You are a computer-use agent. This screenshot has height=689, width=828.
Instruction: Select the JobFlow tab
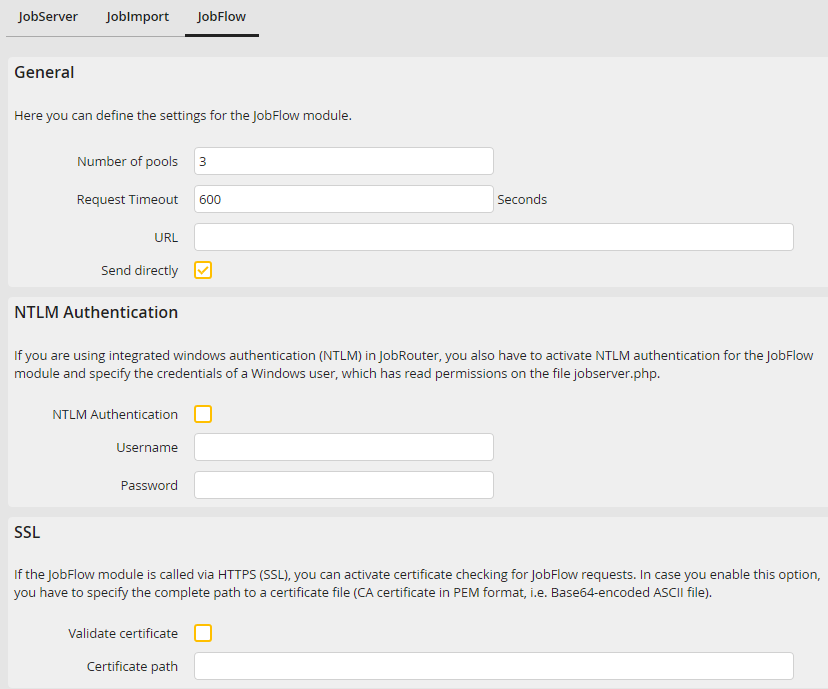click(x=221, y=17)
